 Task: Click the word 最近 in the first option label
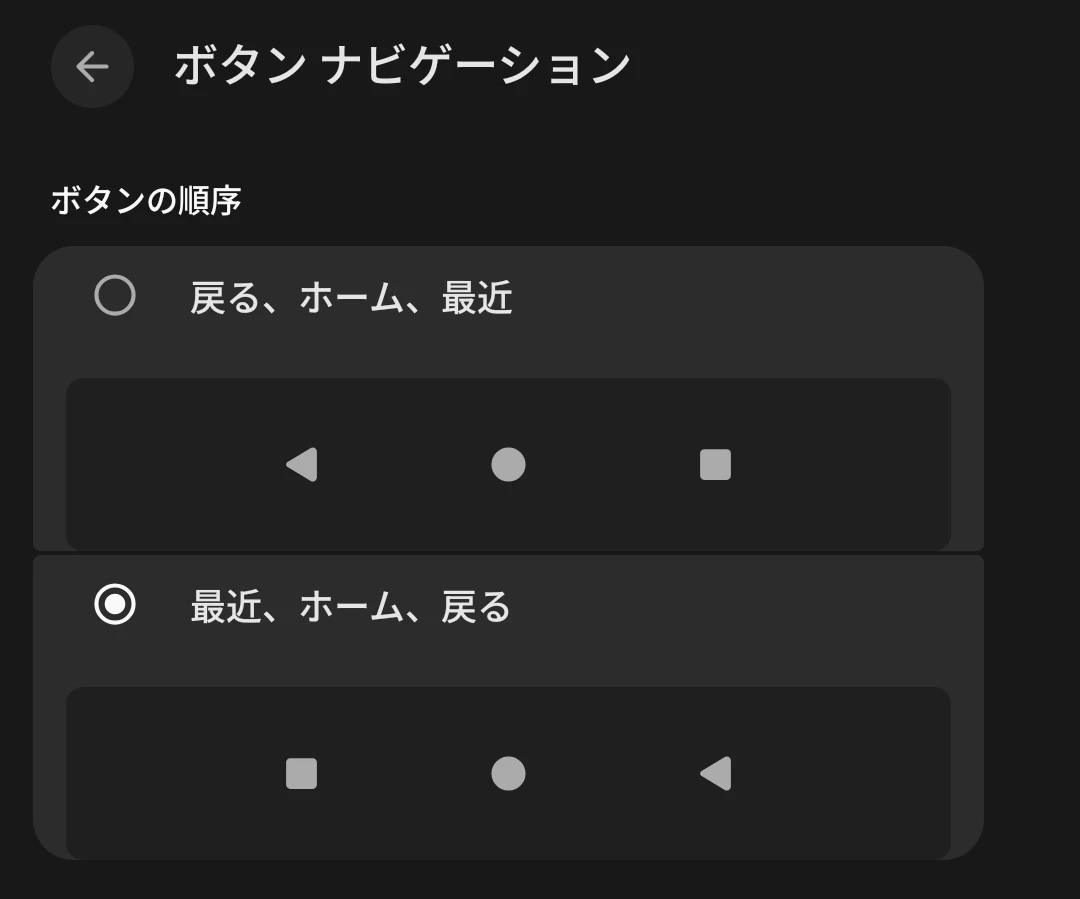coord(477,298)
